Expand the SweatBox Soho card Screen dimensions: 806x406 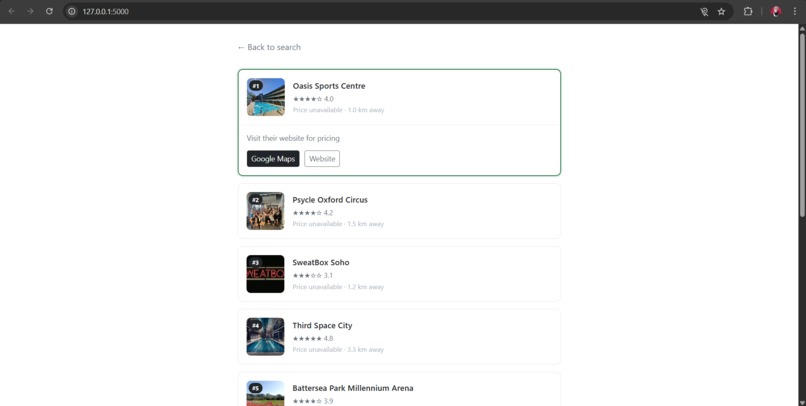pos(399,274)
